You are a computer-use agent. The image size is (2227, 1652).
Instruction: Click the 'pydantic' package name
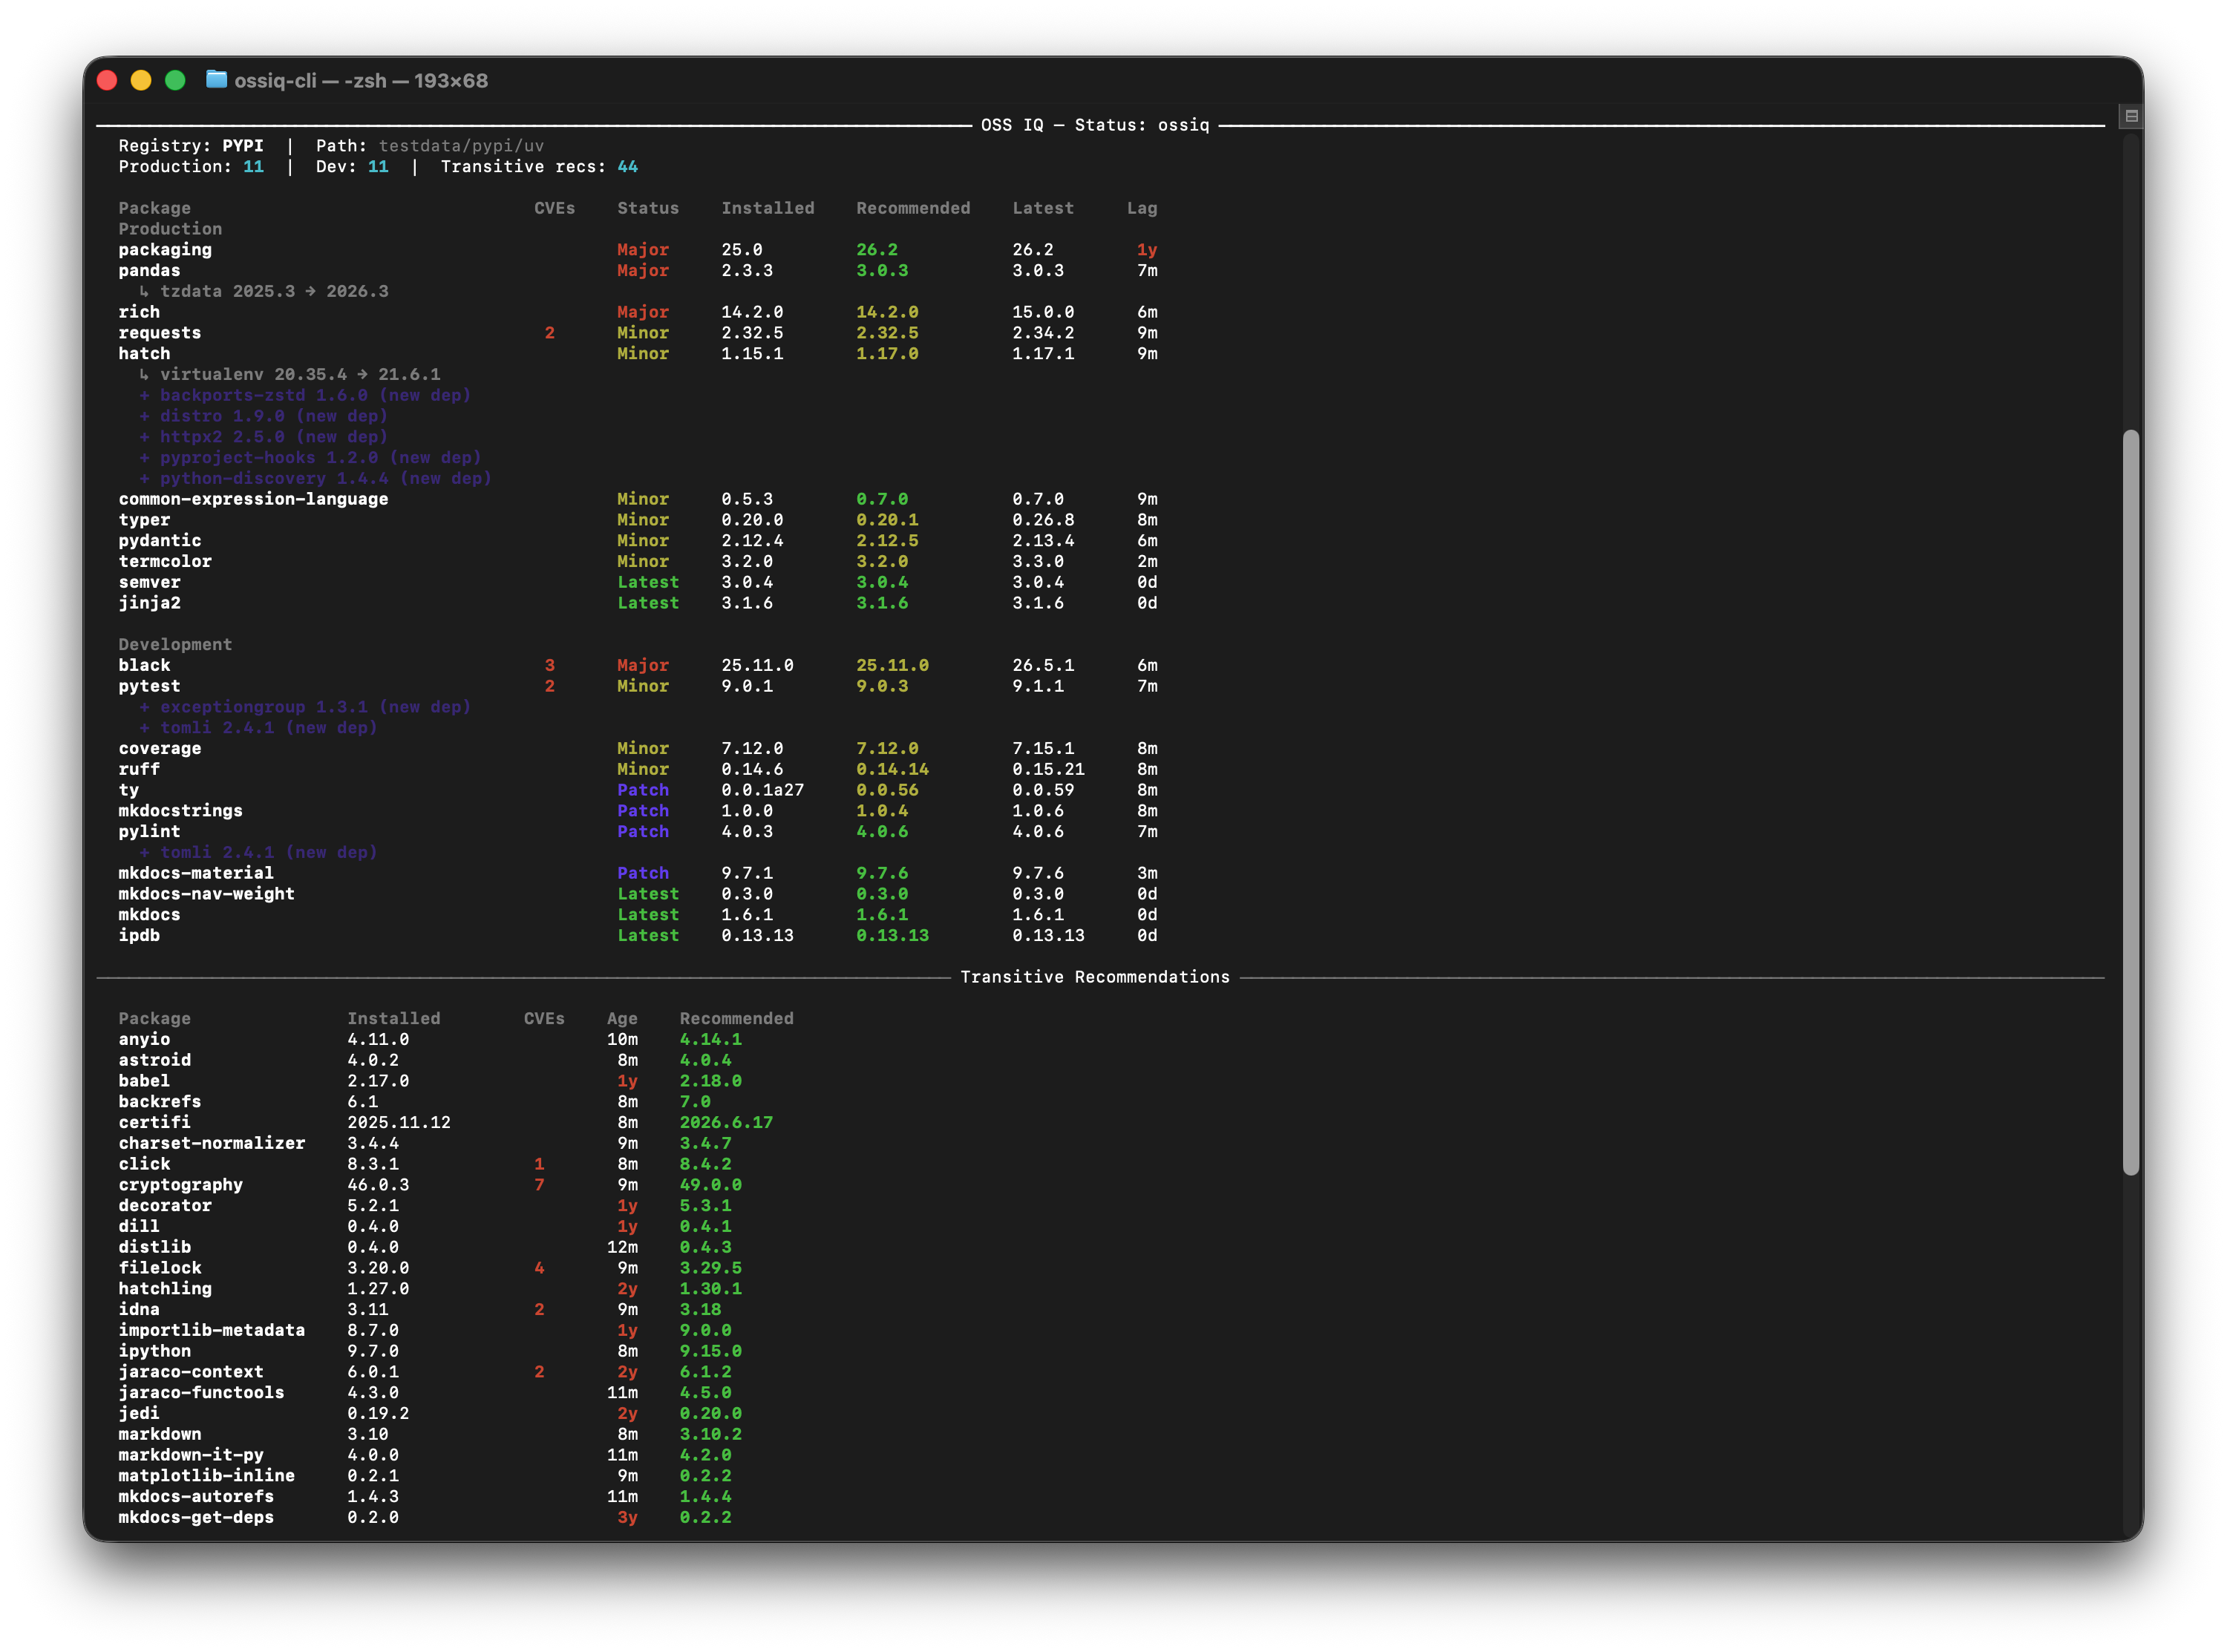tap(160, 541)
